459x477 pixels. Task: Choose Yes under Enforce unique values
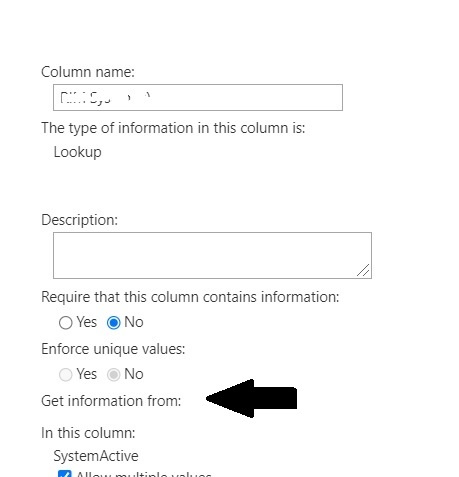tap(65, 374)
